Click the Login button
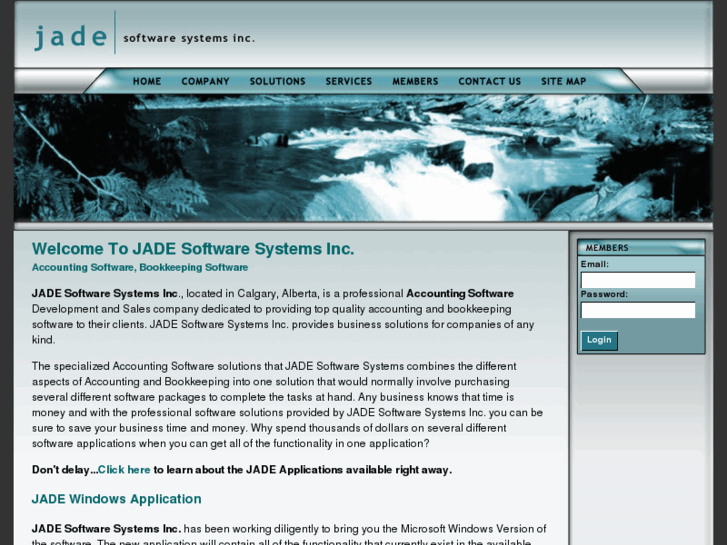The height and width of the screenshot is (545, 727). click(x=599, y=340)
